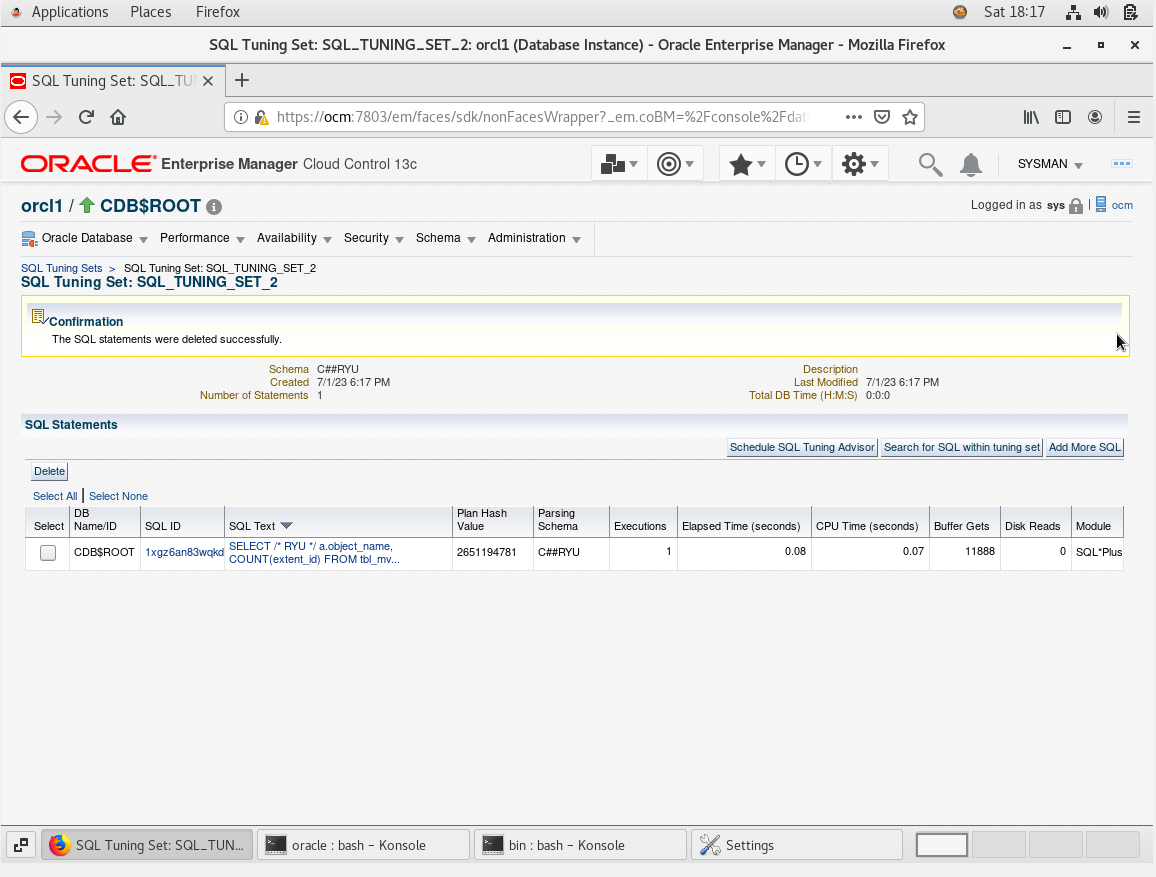Switch to oracle : bash Konsole taskbar item
Image resolution: width=1156 pixels, height=877 pixels.
click(x=363, y=845)
